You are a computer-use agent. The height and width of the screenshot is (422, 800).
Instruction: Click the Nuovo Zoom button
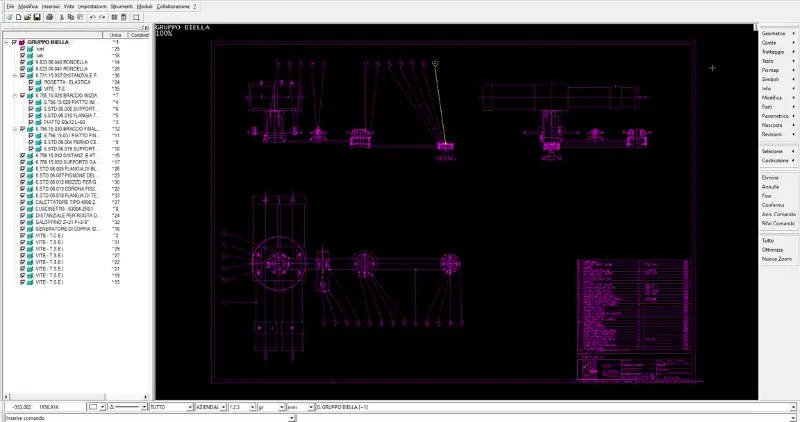pos(777,258)
